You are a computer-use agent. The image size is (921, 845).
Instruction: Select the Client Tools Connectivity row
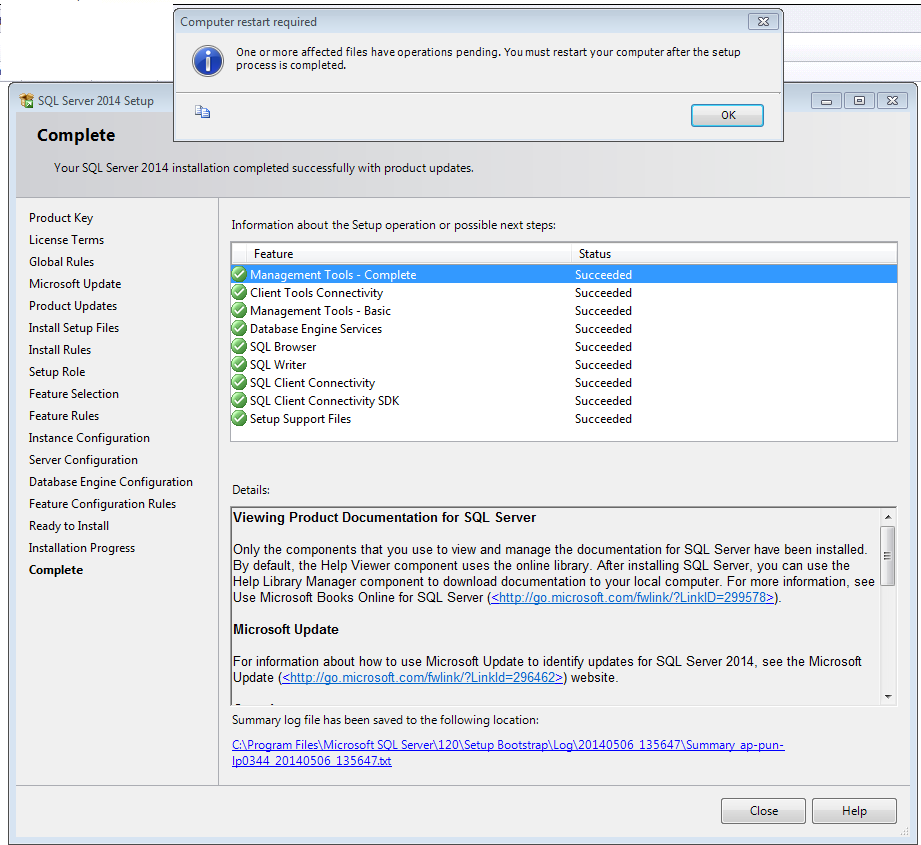[564, 292]
